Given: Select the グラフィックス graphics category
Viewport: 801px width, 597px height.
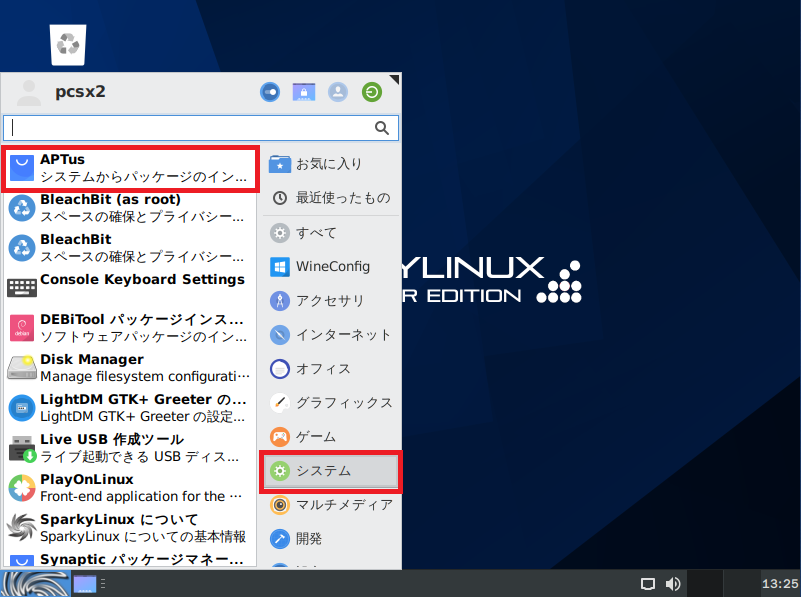Looking at the screenshot, I should click(331, 403).
